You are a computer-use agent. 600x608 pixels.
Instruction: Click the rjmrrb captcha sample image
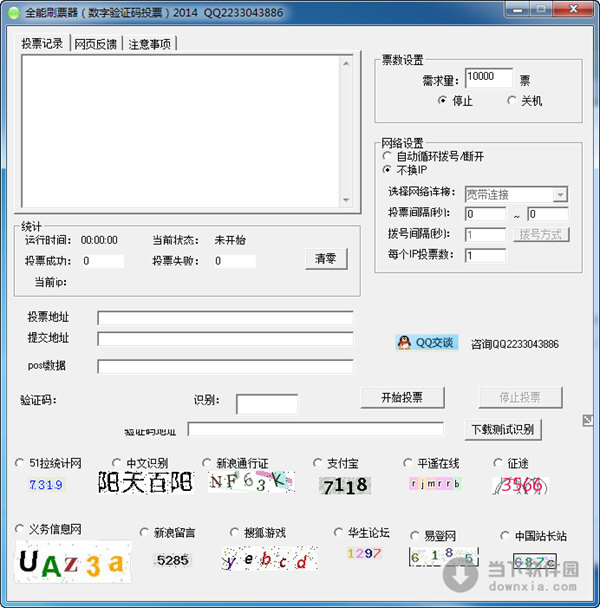[435, 484]
